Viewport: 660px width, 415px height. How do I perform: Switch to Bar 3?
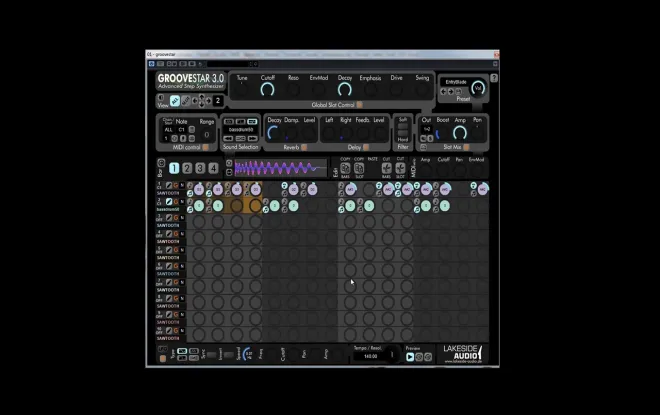pos(200,168)
